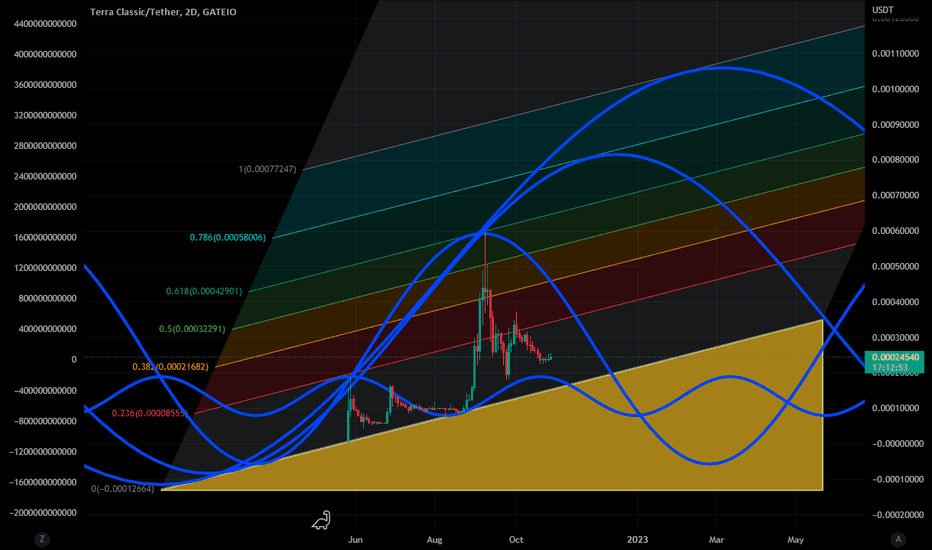Click the Jun label on the time axis
The image size is (932, 550).
click(355, 540)
